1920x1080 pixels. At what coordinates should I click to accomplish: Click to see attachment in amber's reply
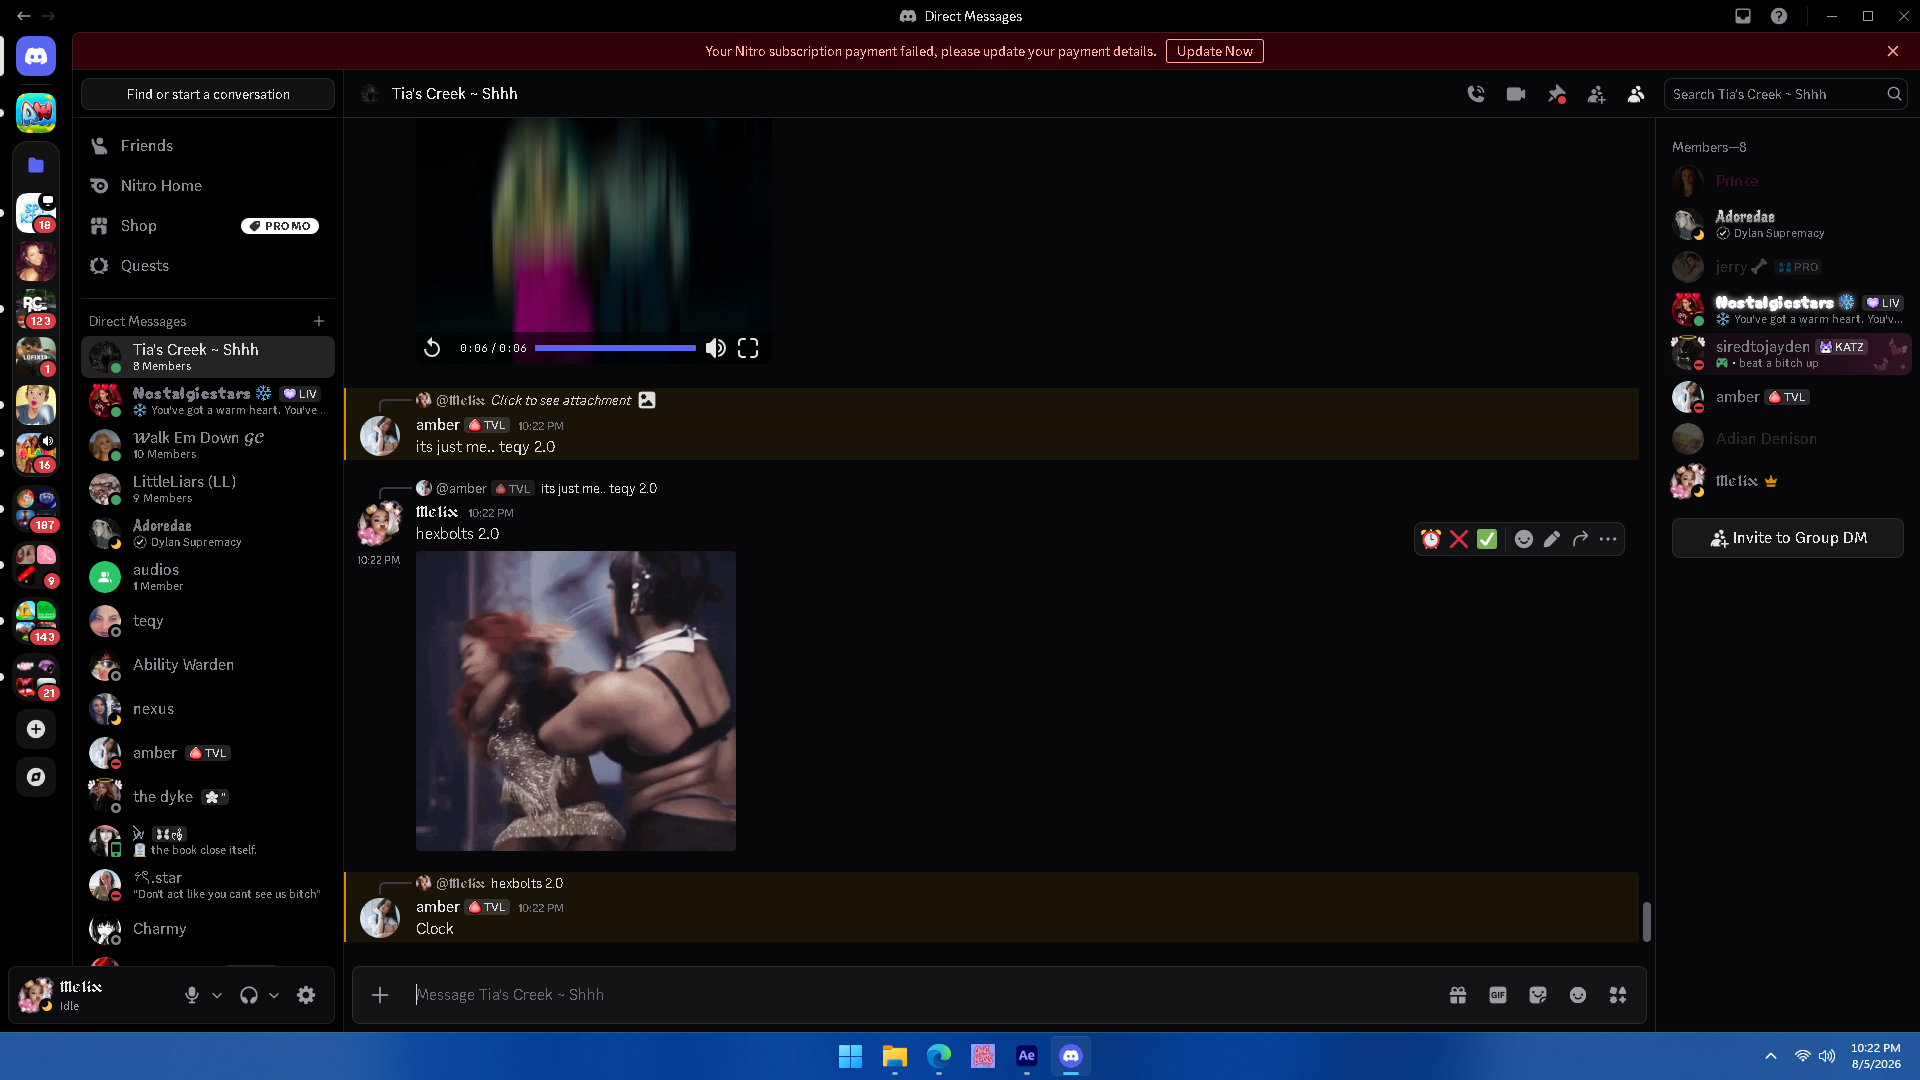561,400
